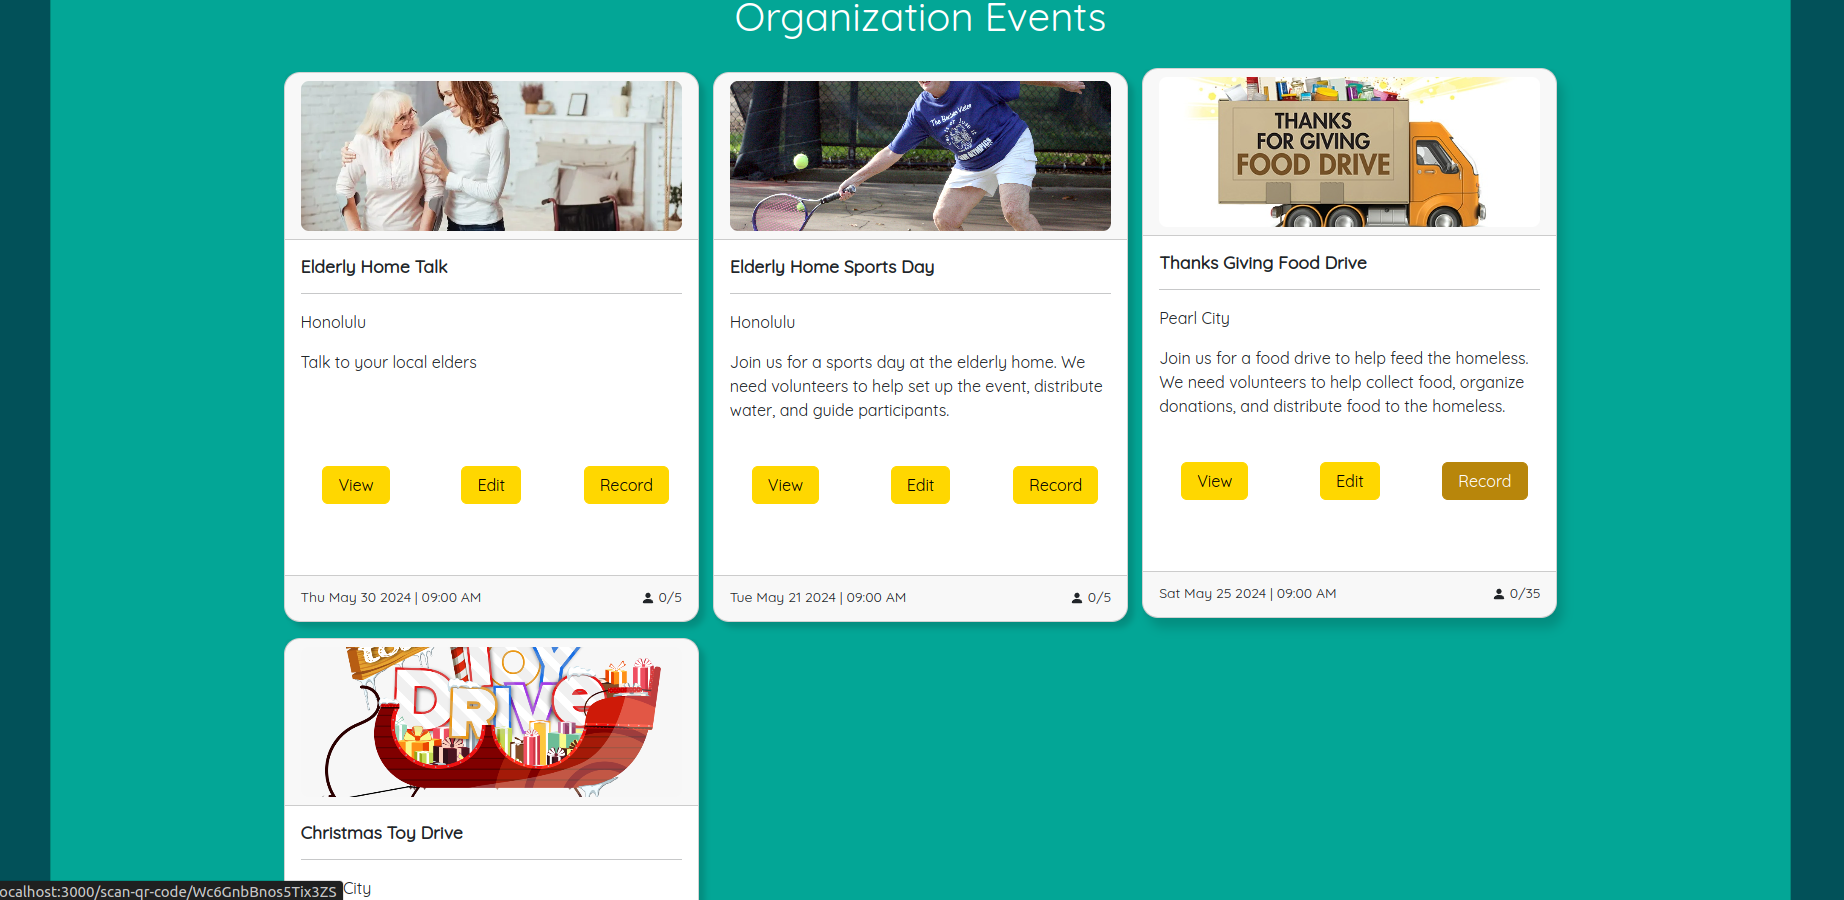This screenshot has width=1844, height=900.
Task: Edit the Elderly Home Talk event
Action: click(490, 485)
